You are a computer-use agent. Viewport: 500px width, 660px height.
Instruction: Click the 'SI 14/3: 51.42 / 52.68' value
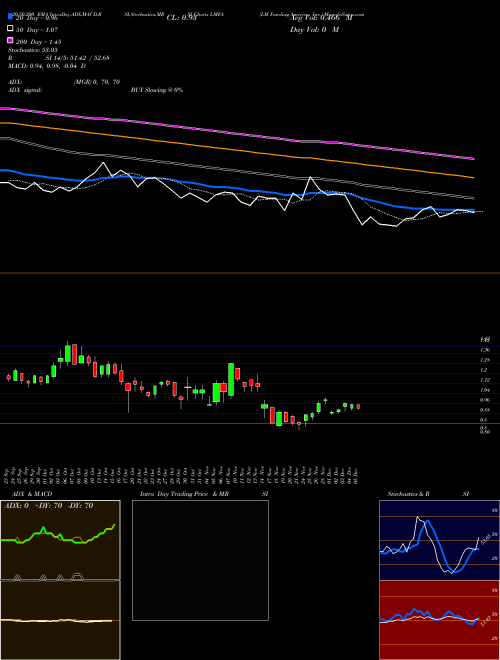[77, 58]
